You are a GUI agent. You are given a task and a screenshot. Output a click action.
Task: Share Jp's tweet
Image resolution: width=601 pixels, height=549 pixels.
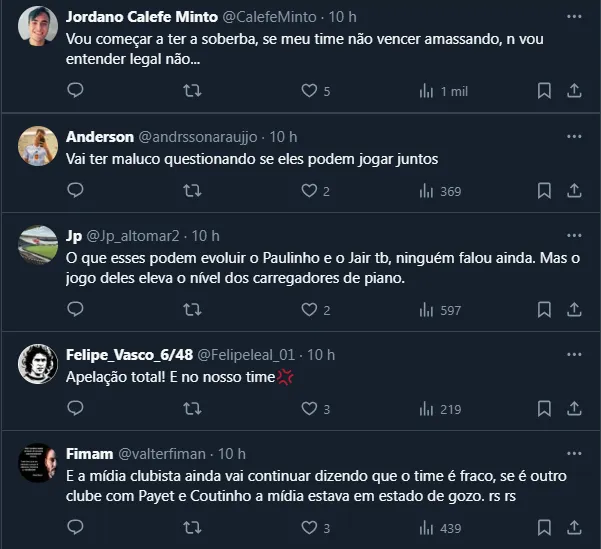[574, 310]
